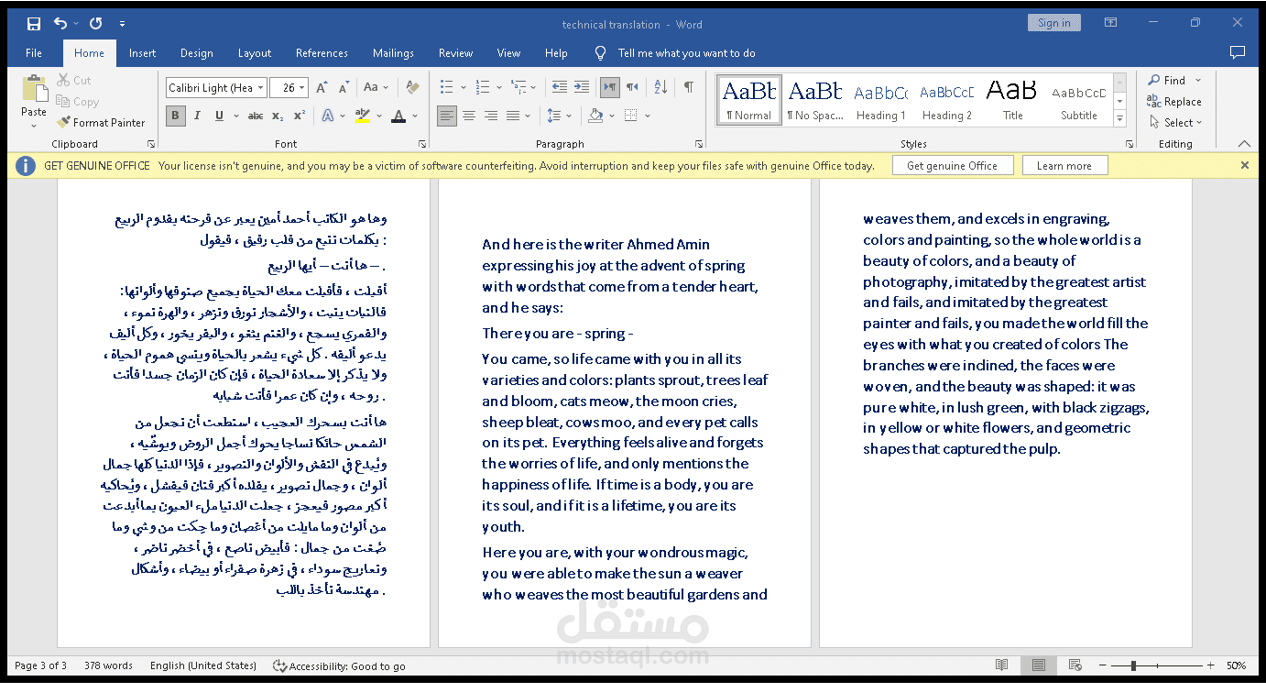Switch to Web Layout view in status bar
The height and width of the screenshot is (683, 1266).
1075,665
